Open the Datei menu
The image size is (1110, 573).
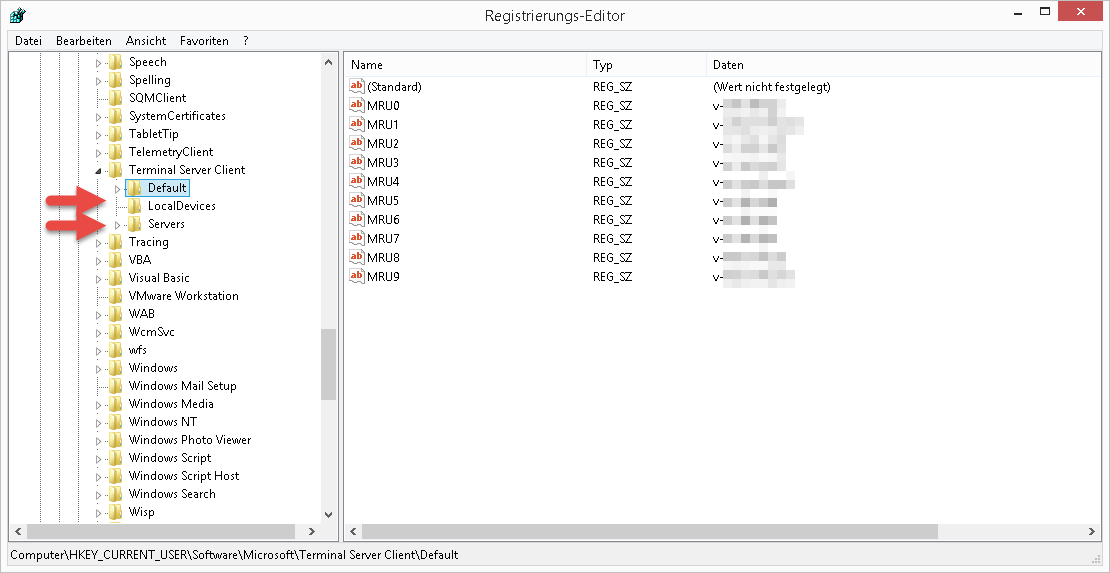point(28,40)
